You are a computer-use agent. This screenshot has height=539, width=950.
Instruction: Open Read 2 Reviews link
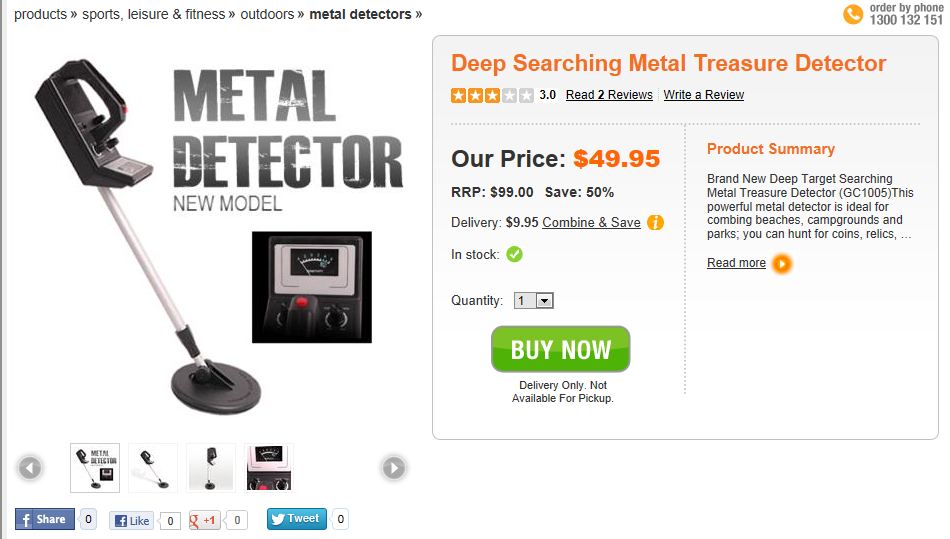tap(609, 95)
